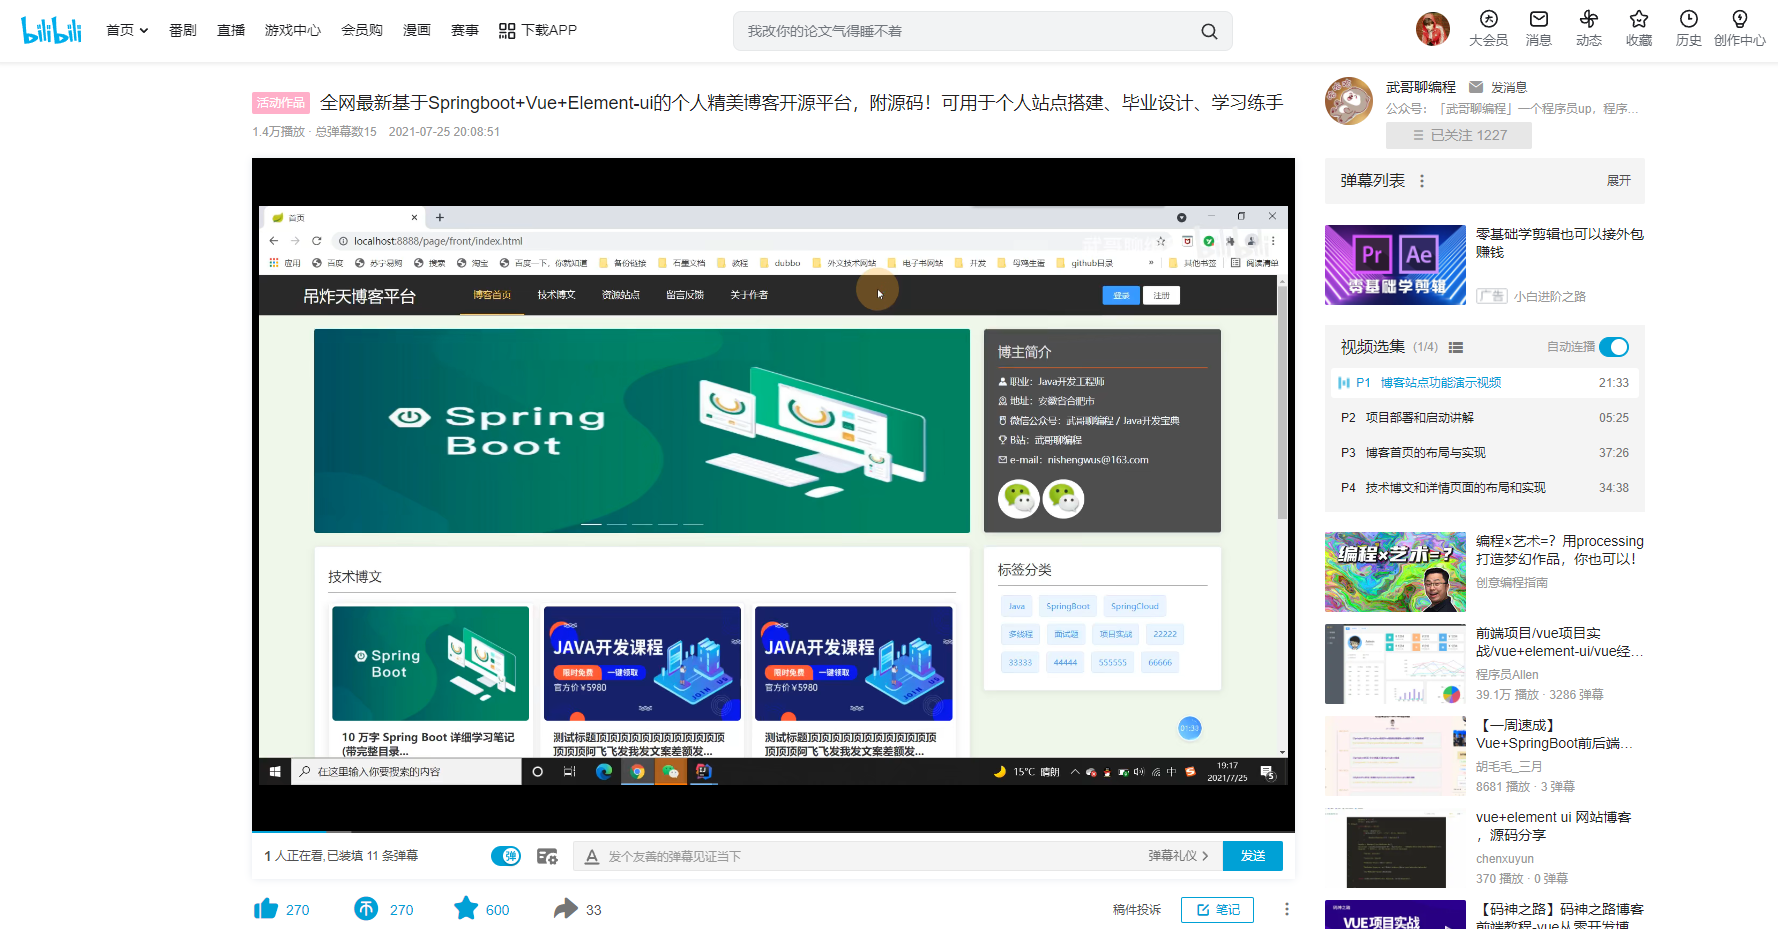Open the danmaku font style icon
This screenshot has height=929, width=1778.
coord(592,856)
